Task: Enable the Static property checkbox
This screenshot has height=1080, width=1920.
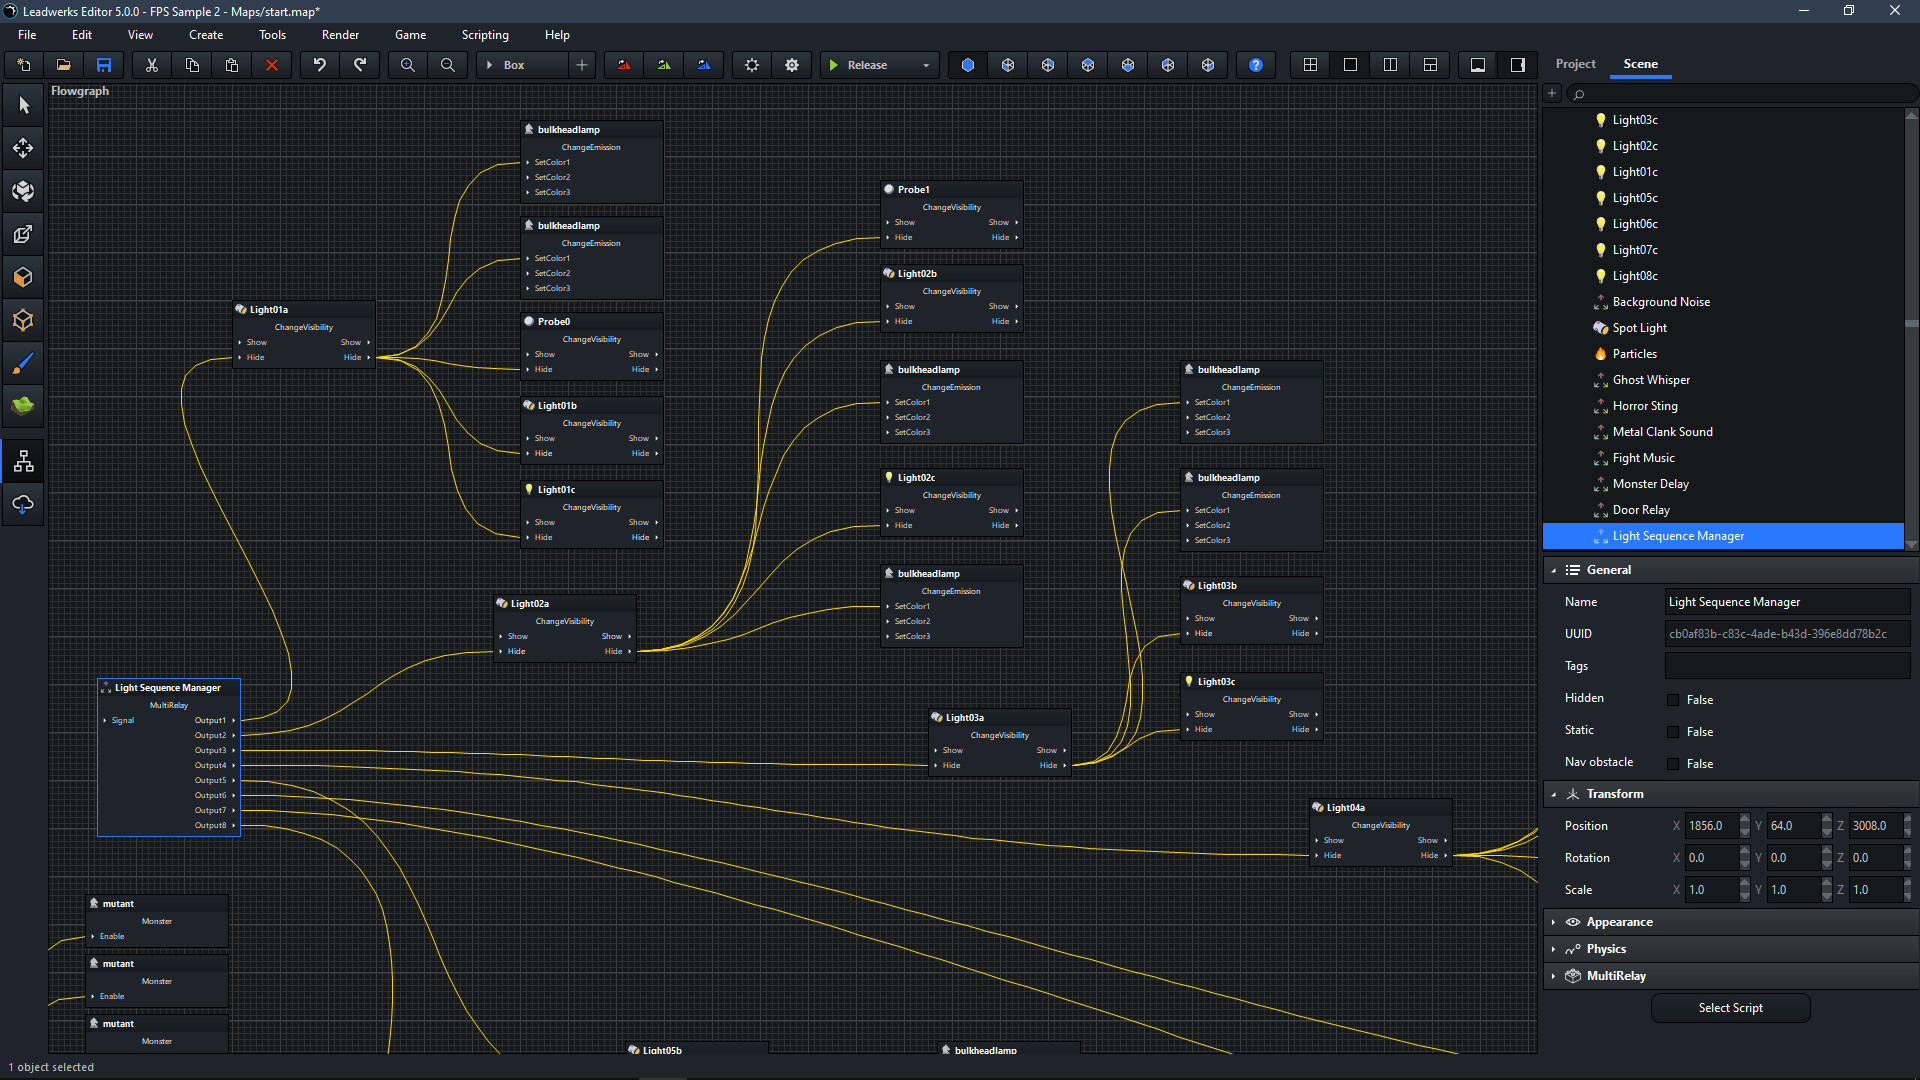Action: [x=1673, y=731]
